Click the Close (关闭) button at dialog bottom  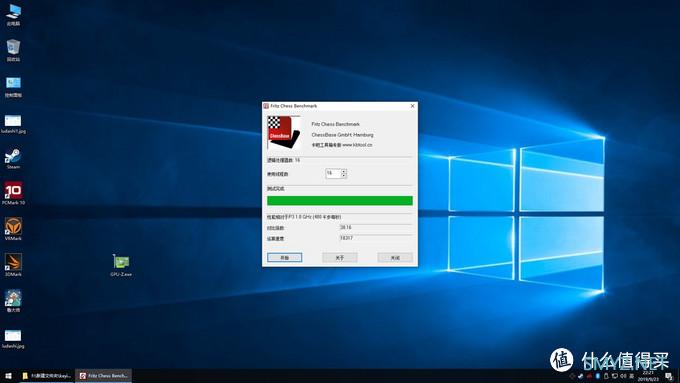(395, 258)
